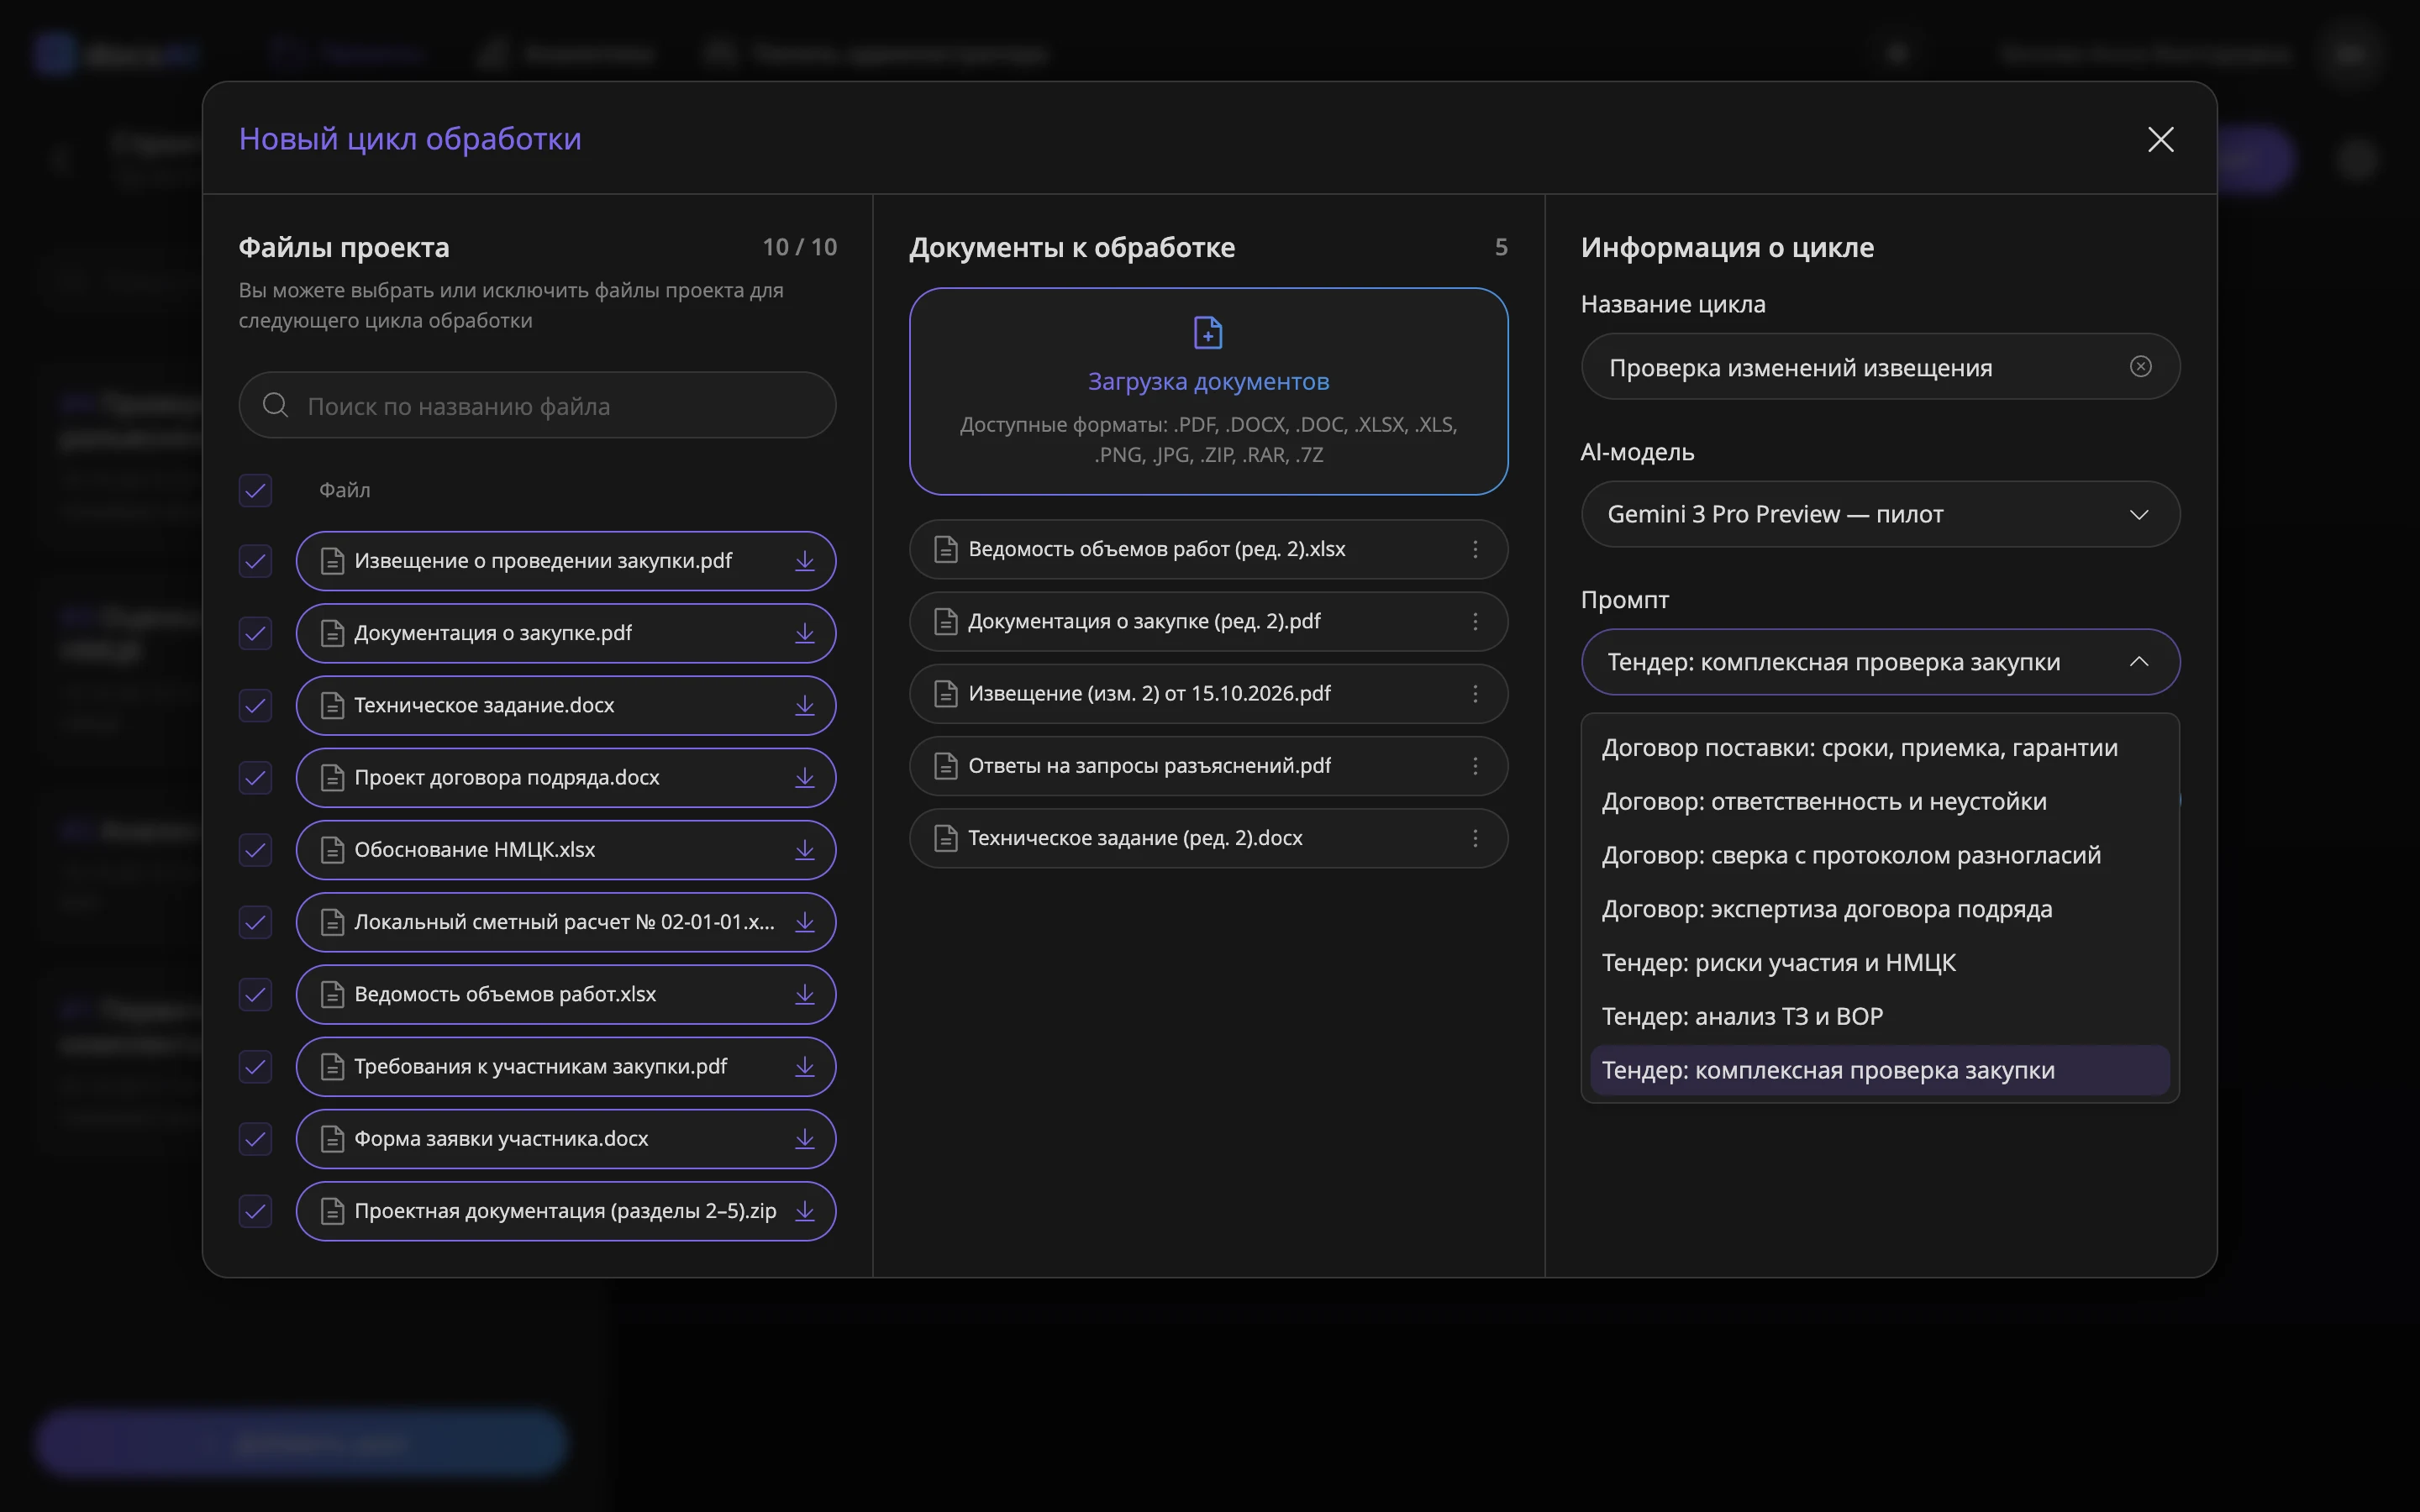Open the AI-модель dropdown
The width and height of the screenshot is (2420, 1512).
(x=1880, y=514)
